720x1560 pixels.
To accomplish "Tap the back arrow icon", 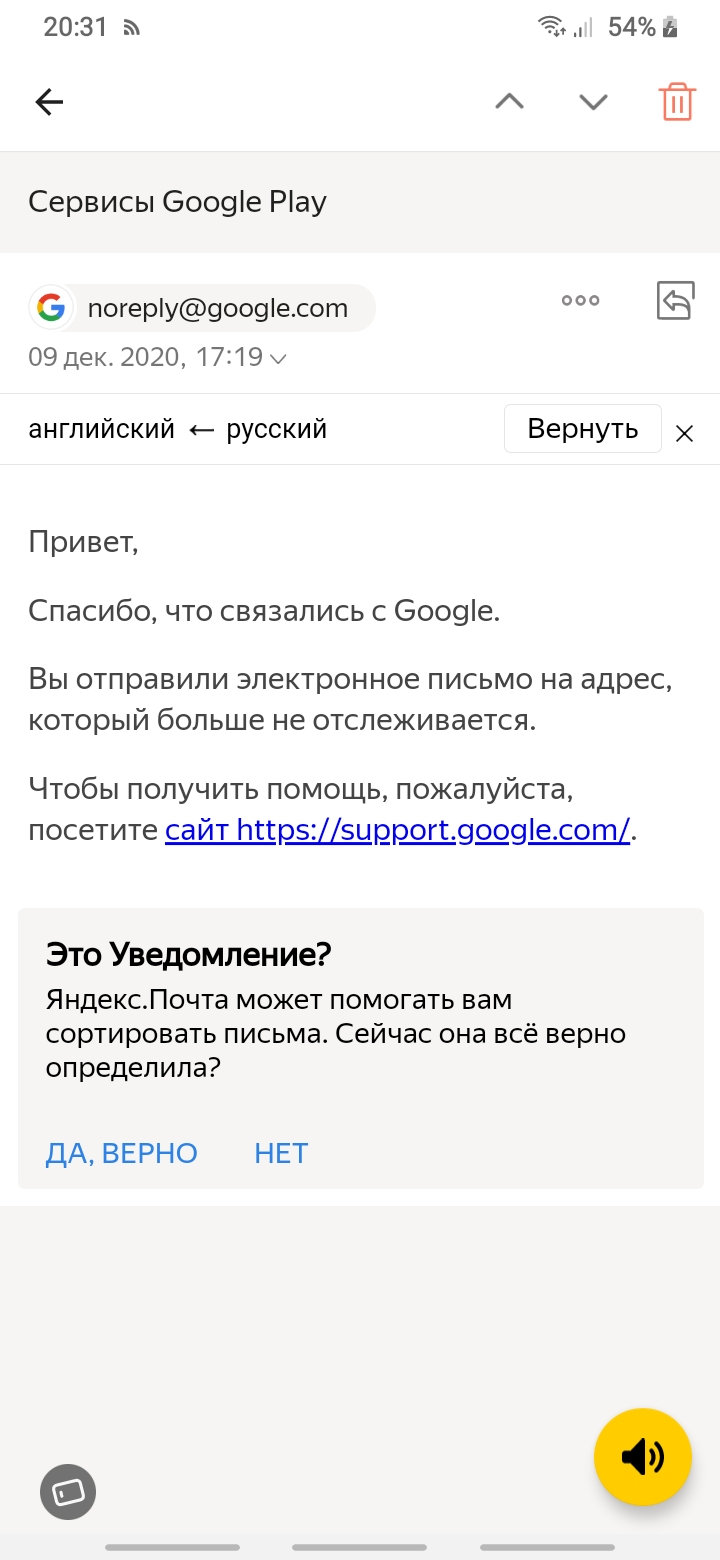I will [x=49, y=102].
